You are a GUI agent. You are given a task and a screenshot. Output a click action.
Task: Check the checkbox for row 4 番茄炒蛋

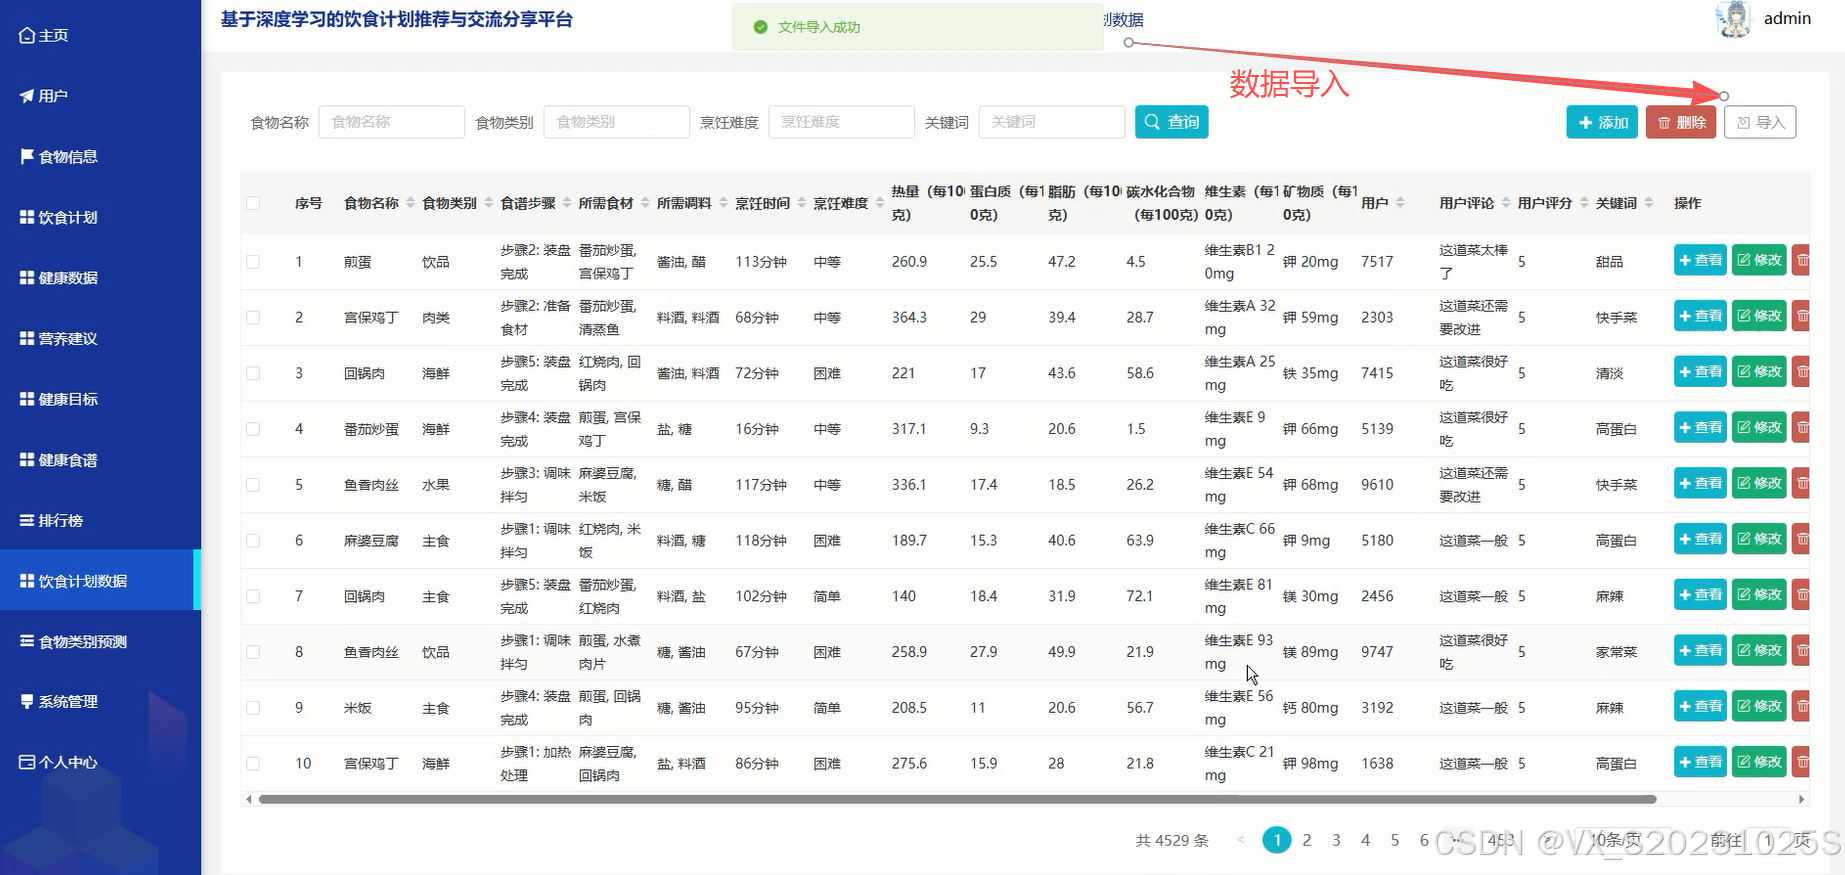(253, 429)
